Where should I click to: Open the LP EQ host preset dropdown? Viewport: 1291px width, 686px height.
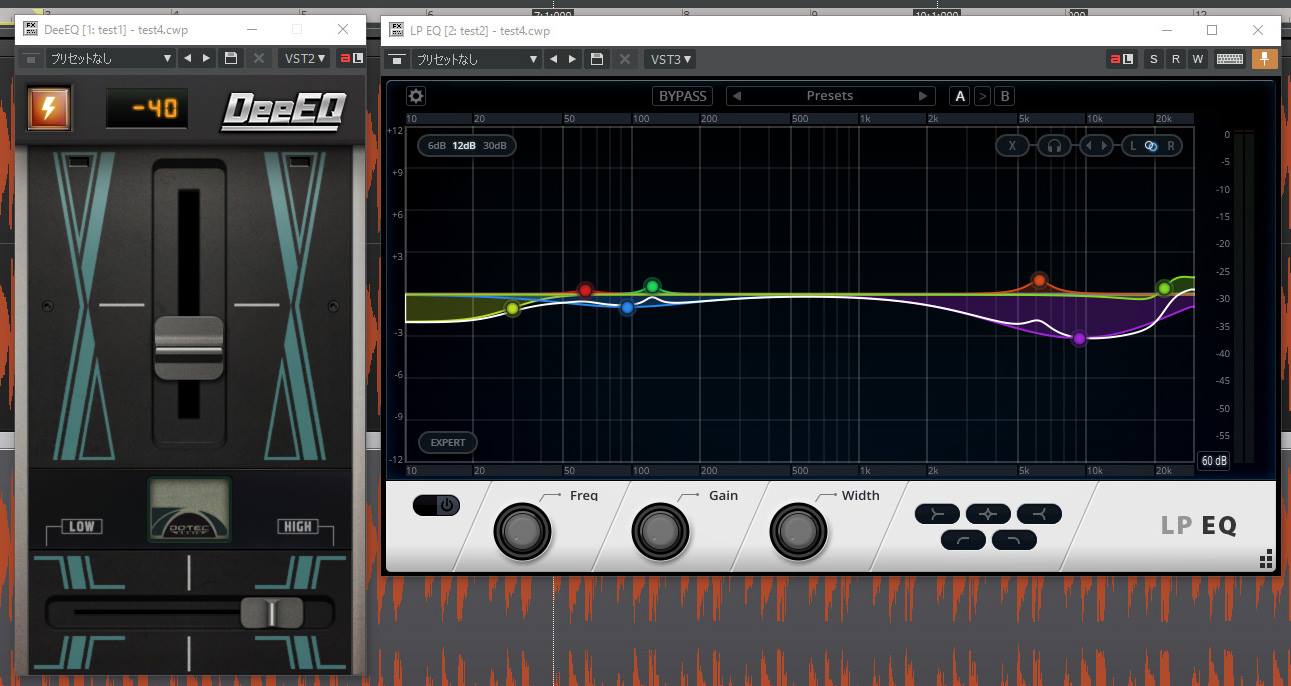(478, 59)
